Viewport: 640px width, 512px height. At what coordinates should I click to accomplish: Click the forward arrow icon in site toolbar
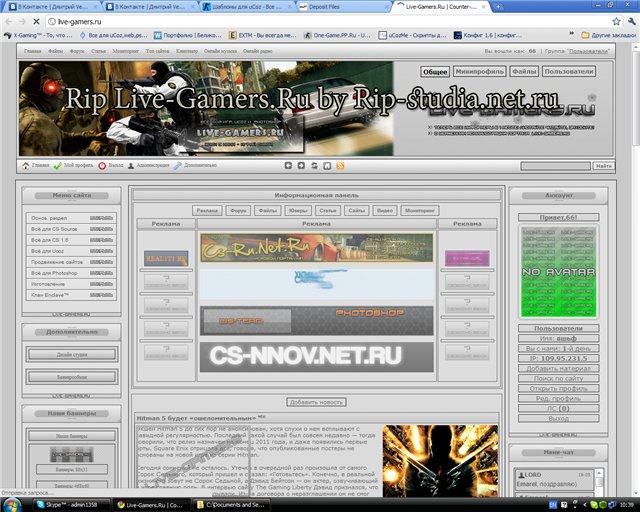pos(301,165)
